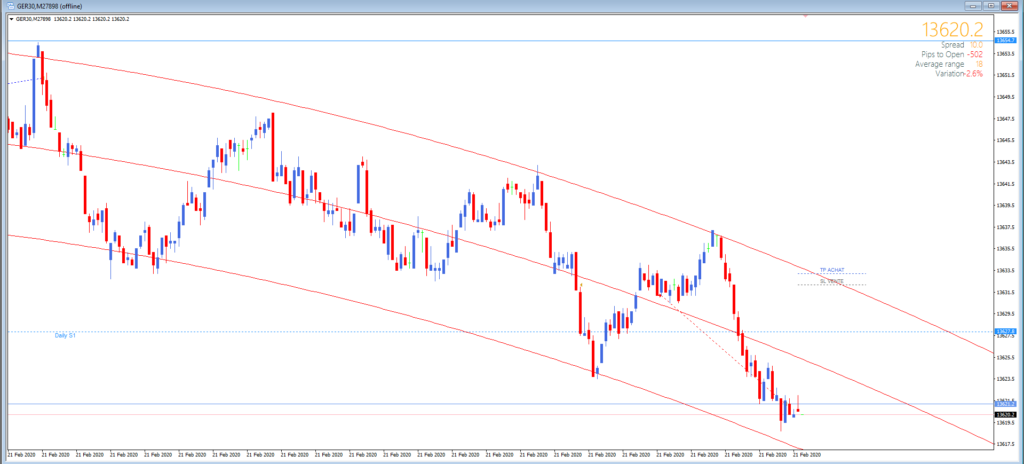Click the black 13620.2 current price tag
1024x464 pixels.
click(x=1004, y=414)
